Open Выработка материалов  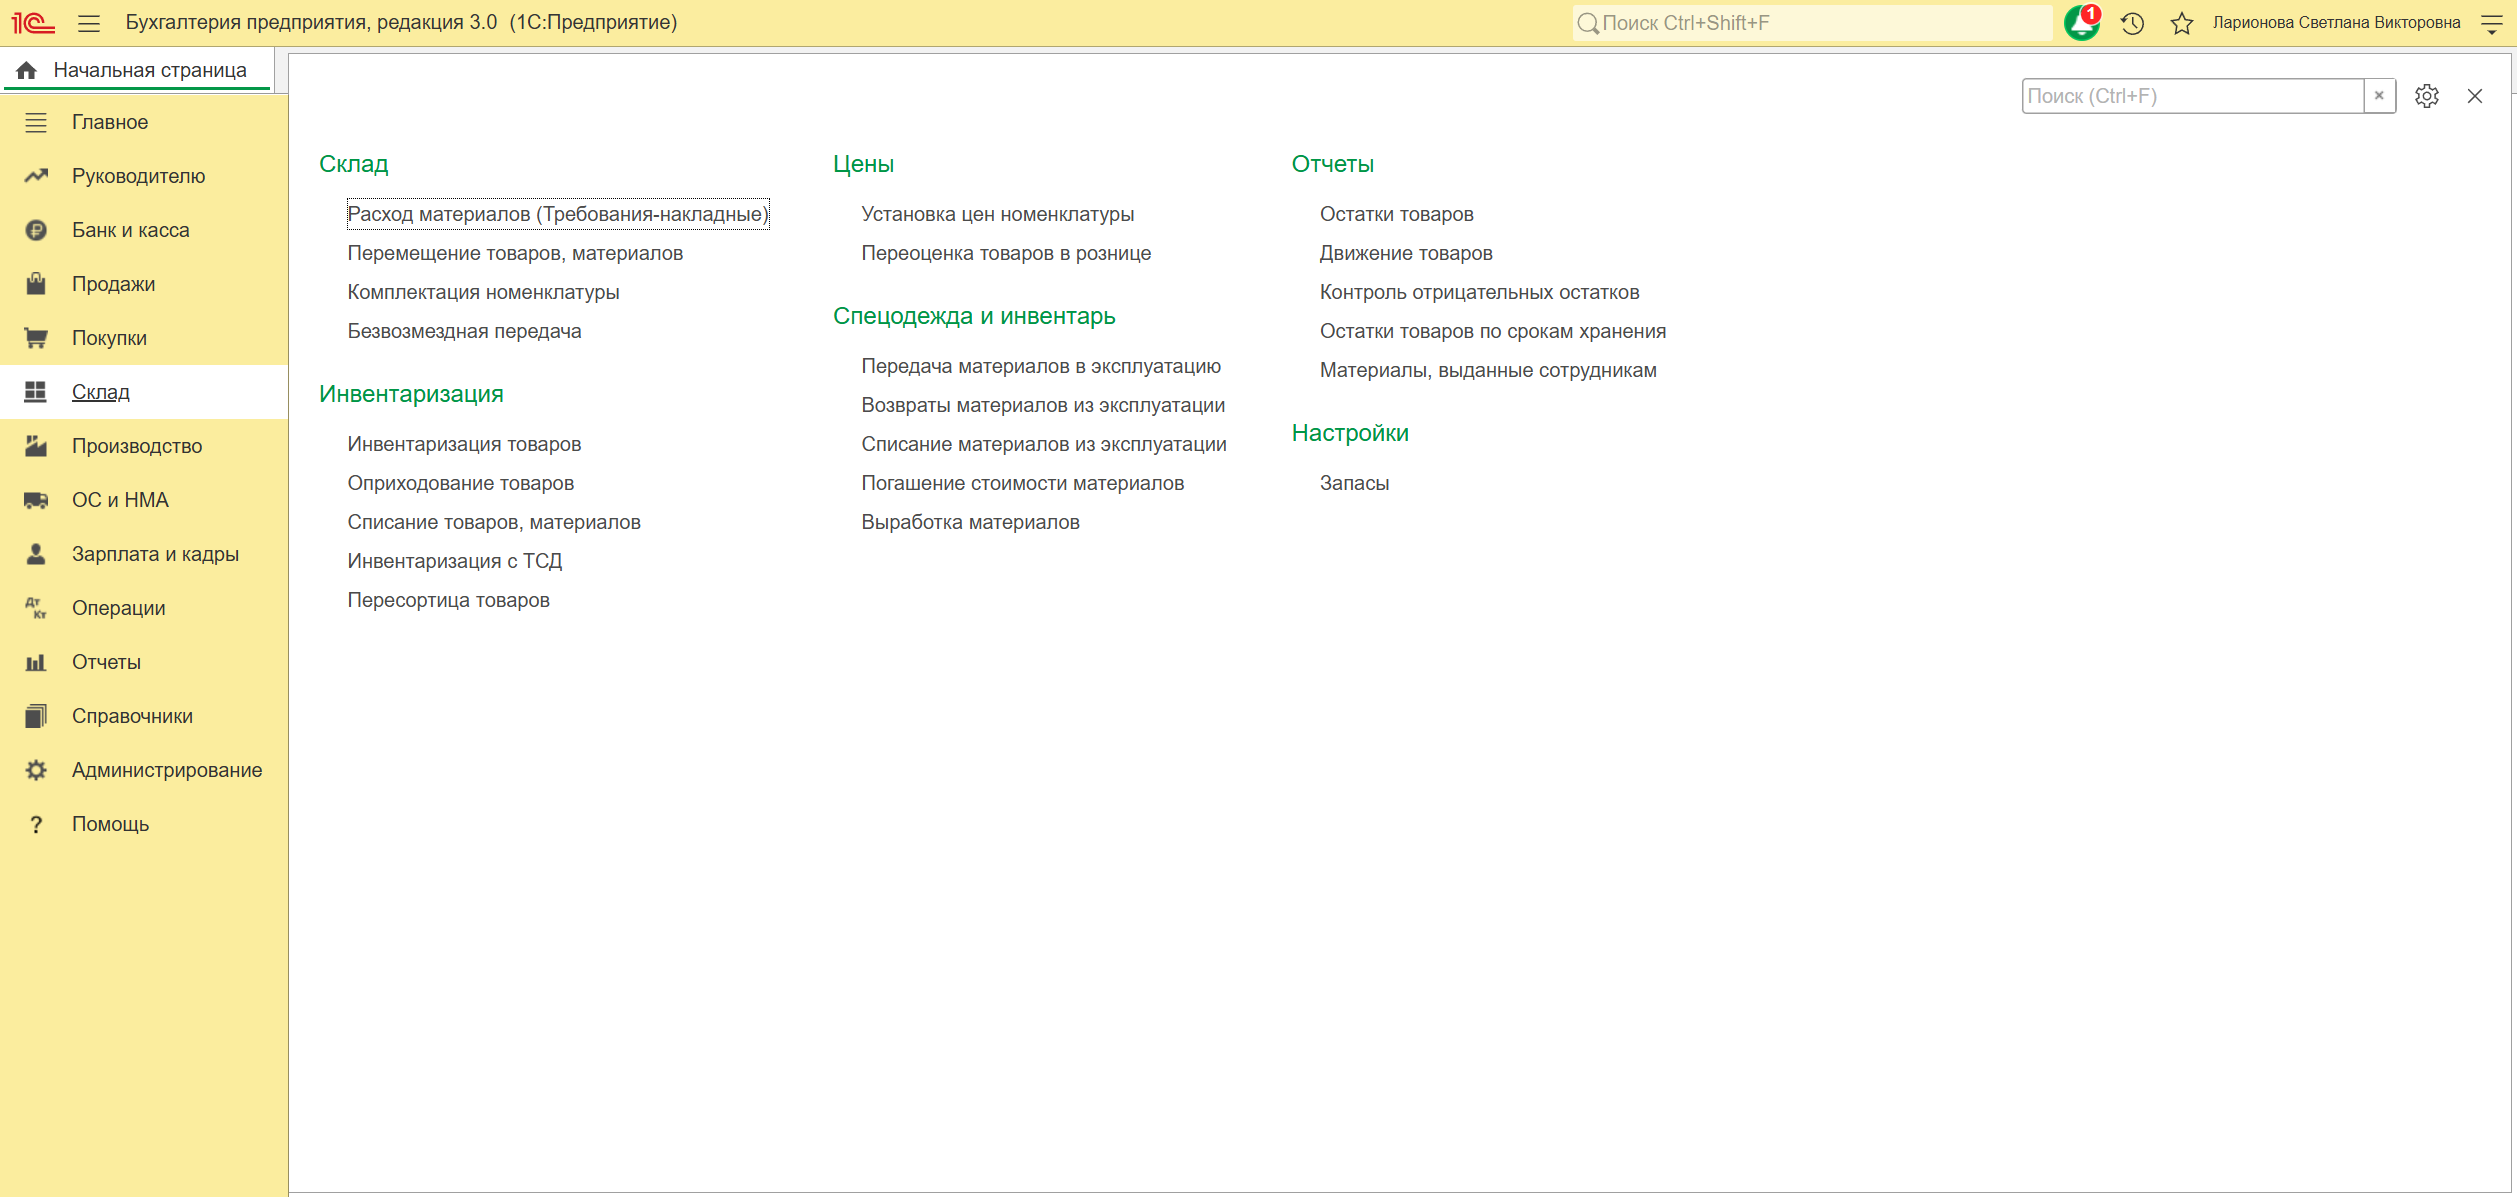(x=970, y=522)
